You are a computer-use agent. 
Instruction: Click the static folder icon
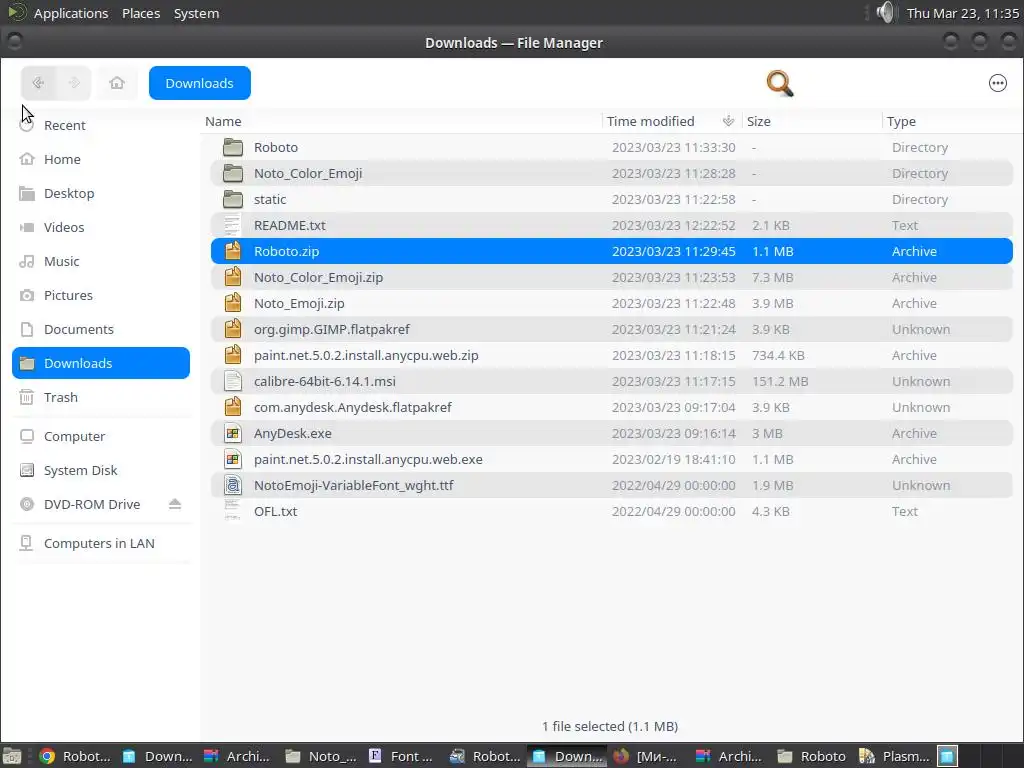coord(232,199)
